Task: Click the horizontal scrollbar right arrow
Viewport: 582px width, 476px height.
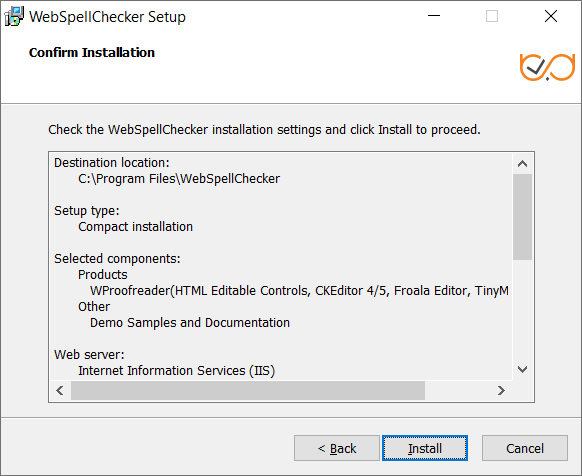Action: click(501, 390)
